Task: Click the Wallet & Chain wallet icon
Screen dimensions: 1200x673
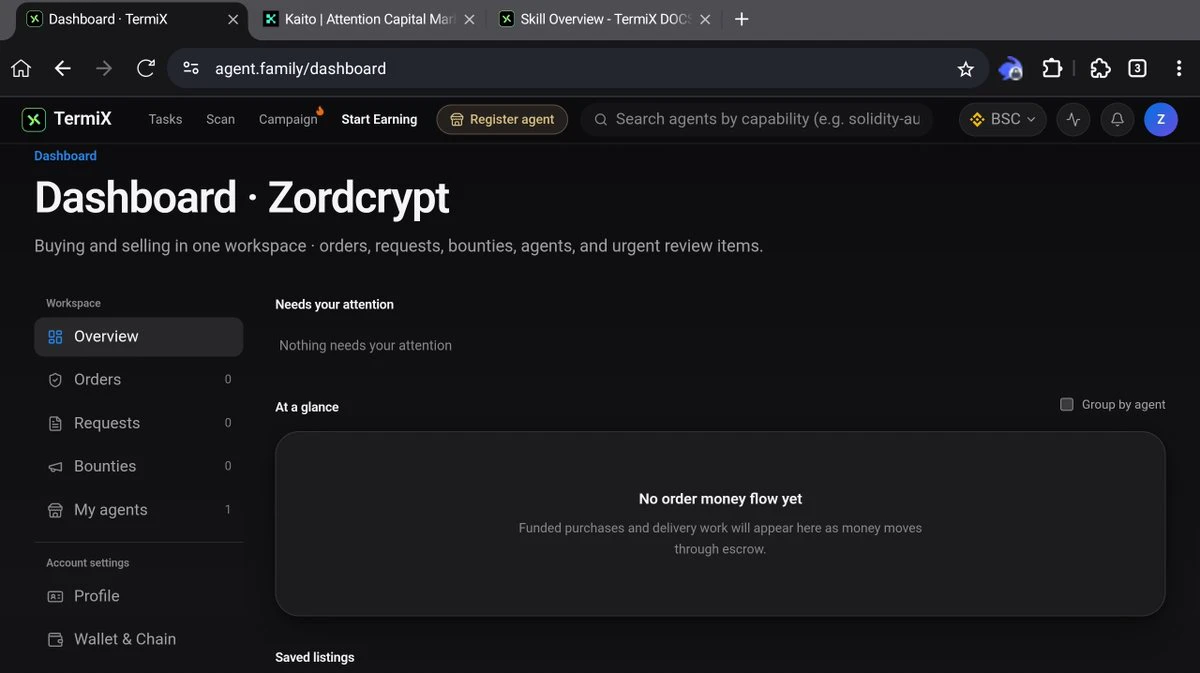Action: pyautogui.click(x=55, y=639)
